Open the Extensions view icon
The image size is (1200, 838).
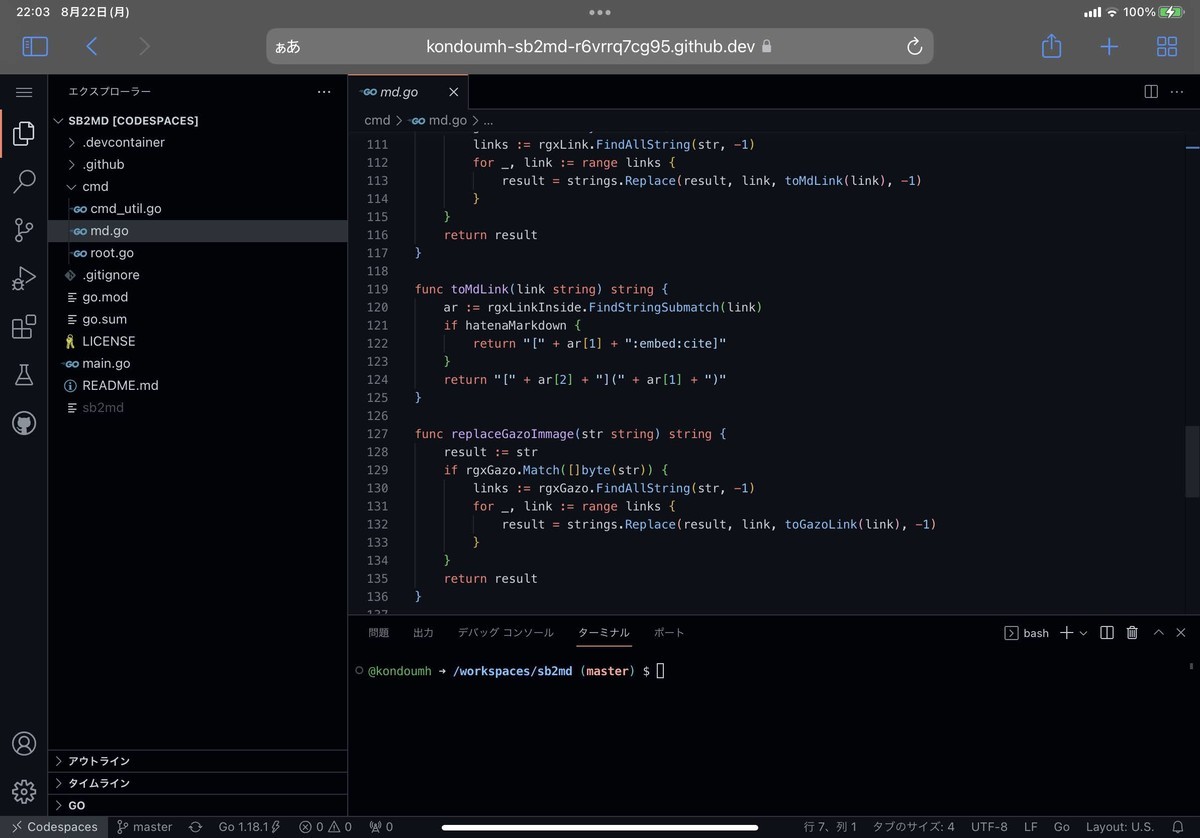point(24,327)
